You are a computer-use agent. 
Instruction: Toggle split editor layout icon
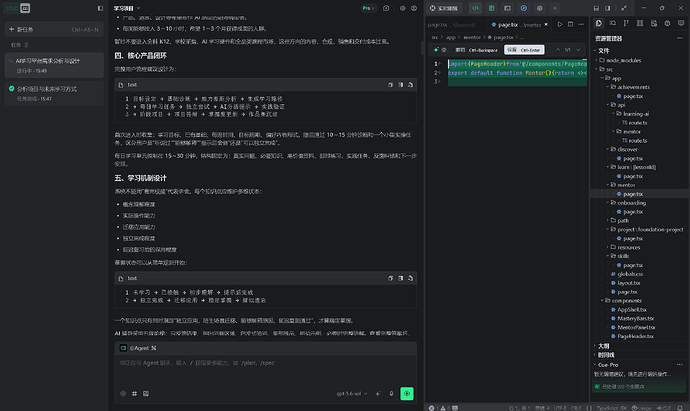click(570, 25)
